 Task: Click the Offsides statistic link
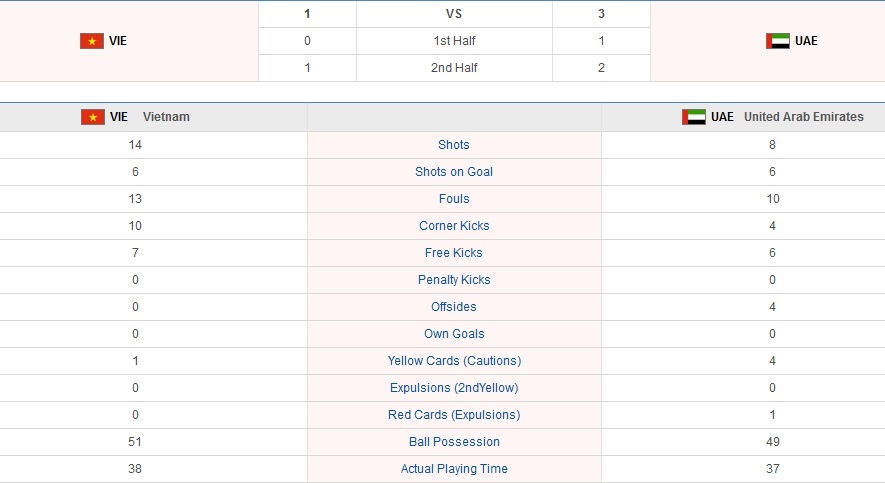click(454, 307)
